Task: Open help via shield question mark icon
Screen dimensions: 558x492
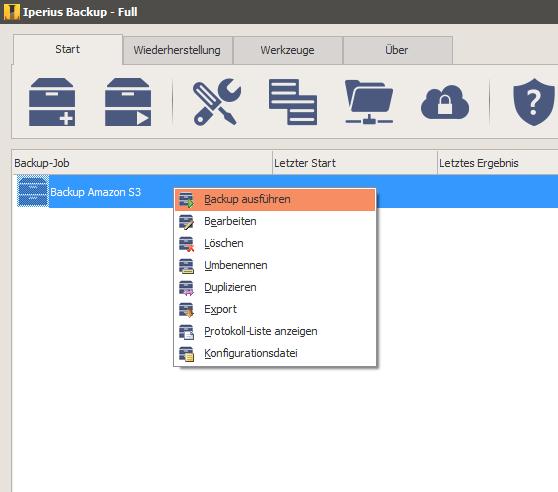Action: pyautogui.click(x=534, y=102)
